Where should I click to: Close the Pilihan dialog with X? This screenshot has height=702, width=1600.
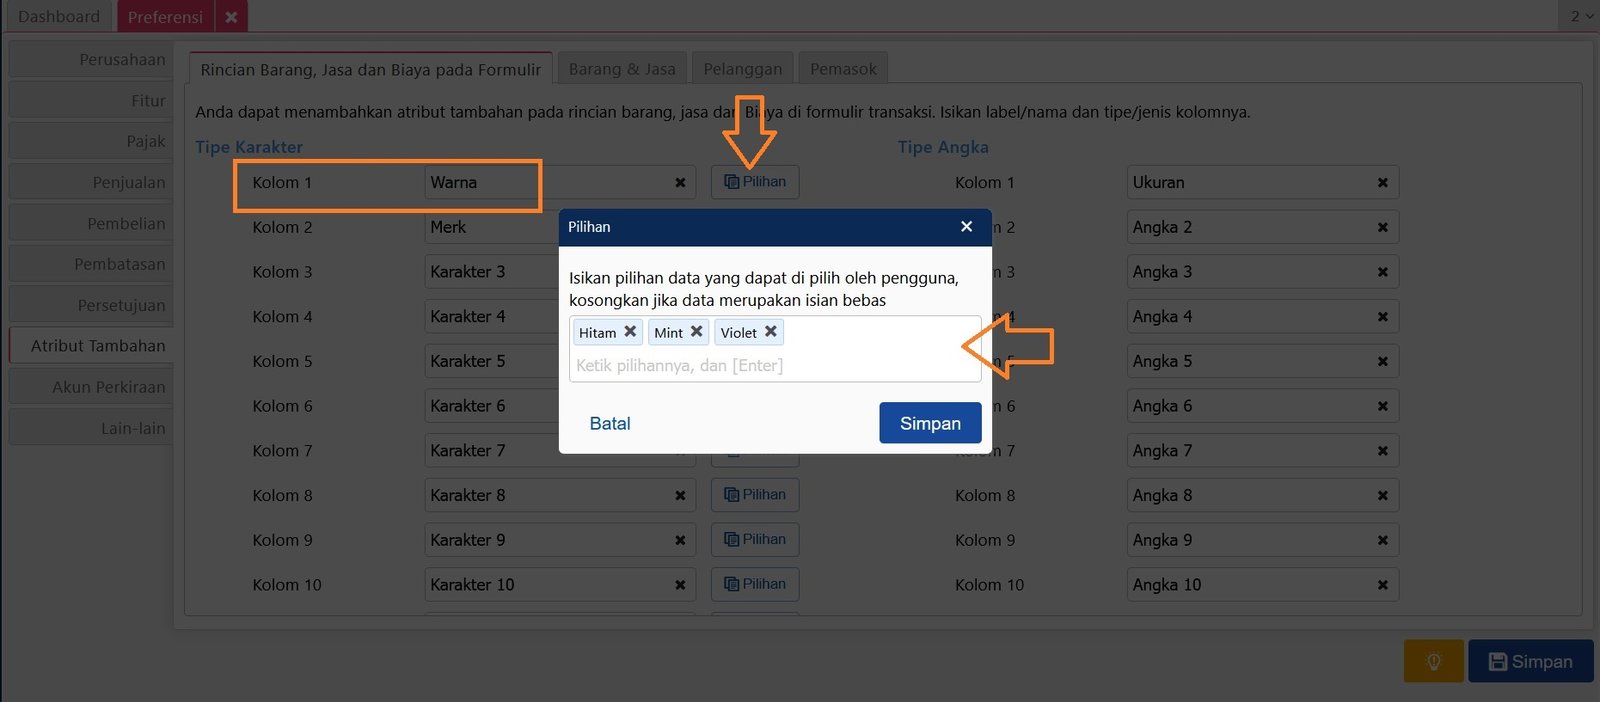click(966, 227)
